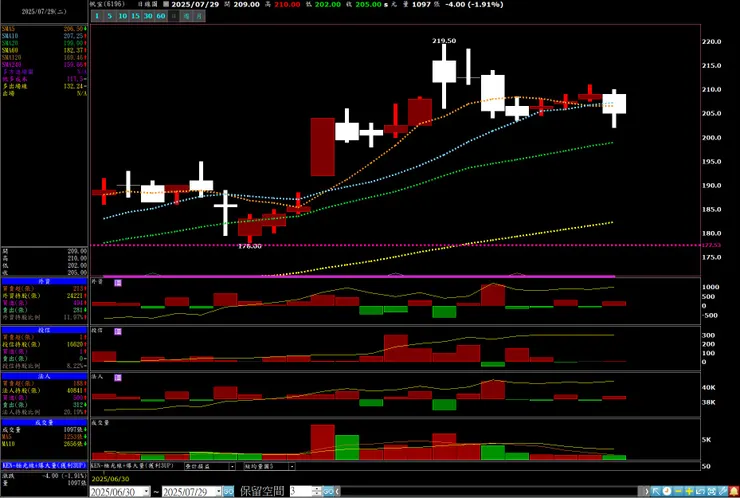Image resolution: width=740 pixels, height=498 pixels.
Task: Click the 176.00 low price label
Action: [x=250, y=246]
